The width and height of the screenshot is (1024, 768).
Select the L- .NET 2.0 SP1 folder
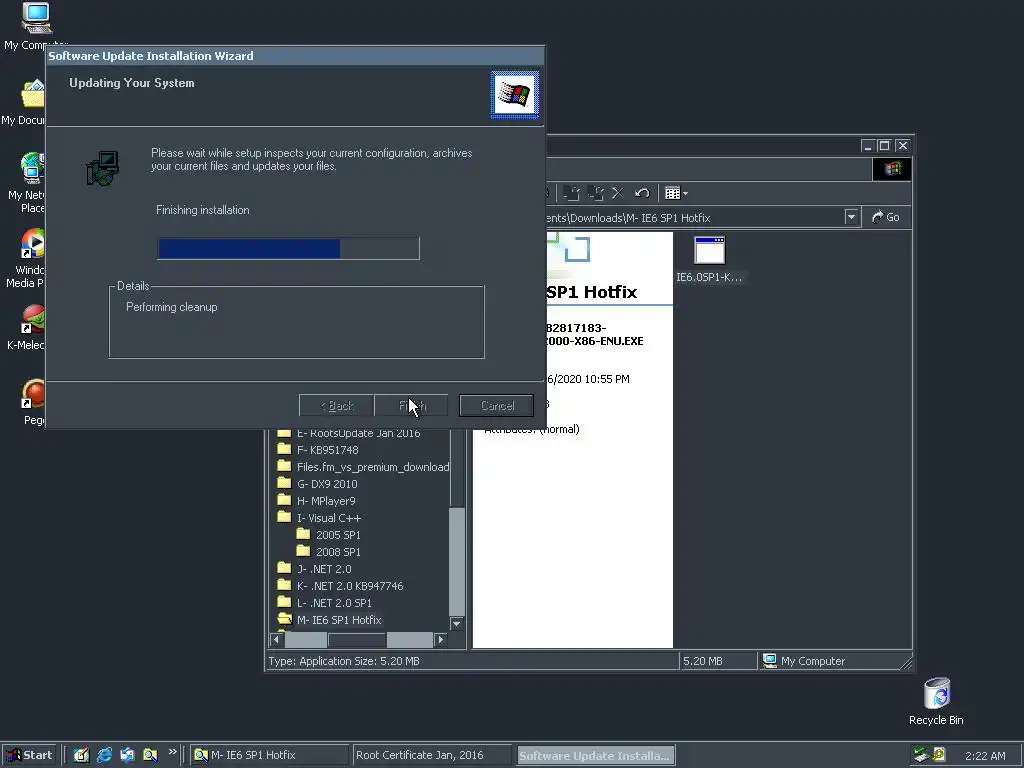(x=334, y=603)
